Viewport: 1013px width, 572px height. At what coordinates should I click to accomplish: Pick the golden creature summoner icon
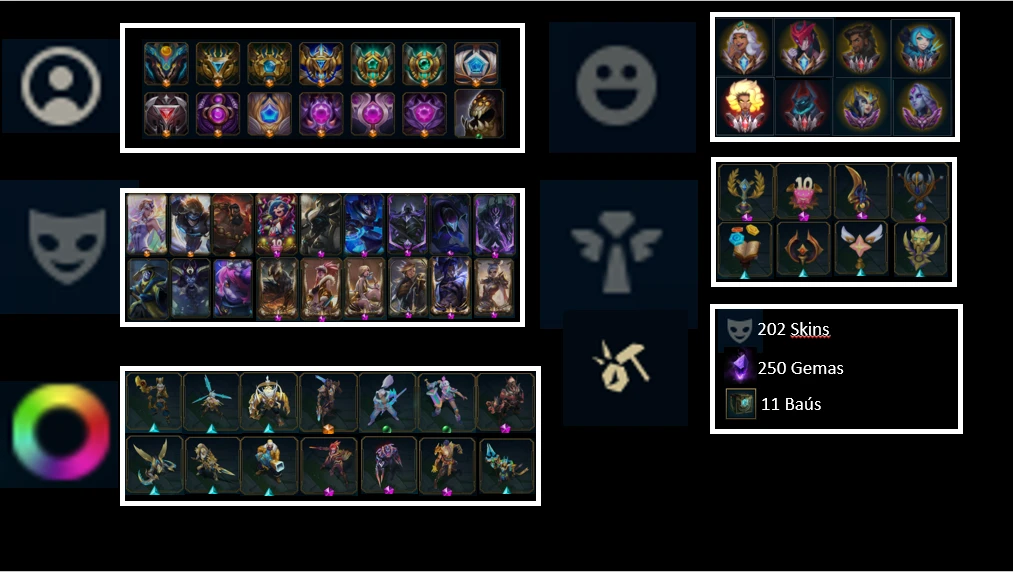point(478,113)
